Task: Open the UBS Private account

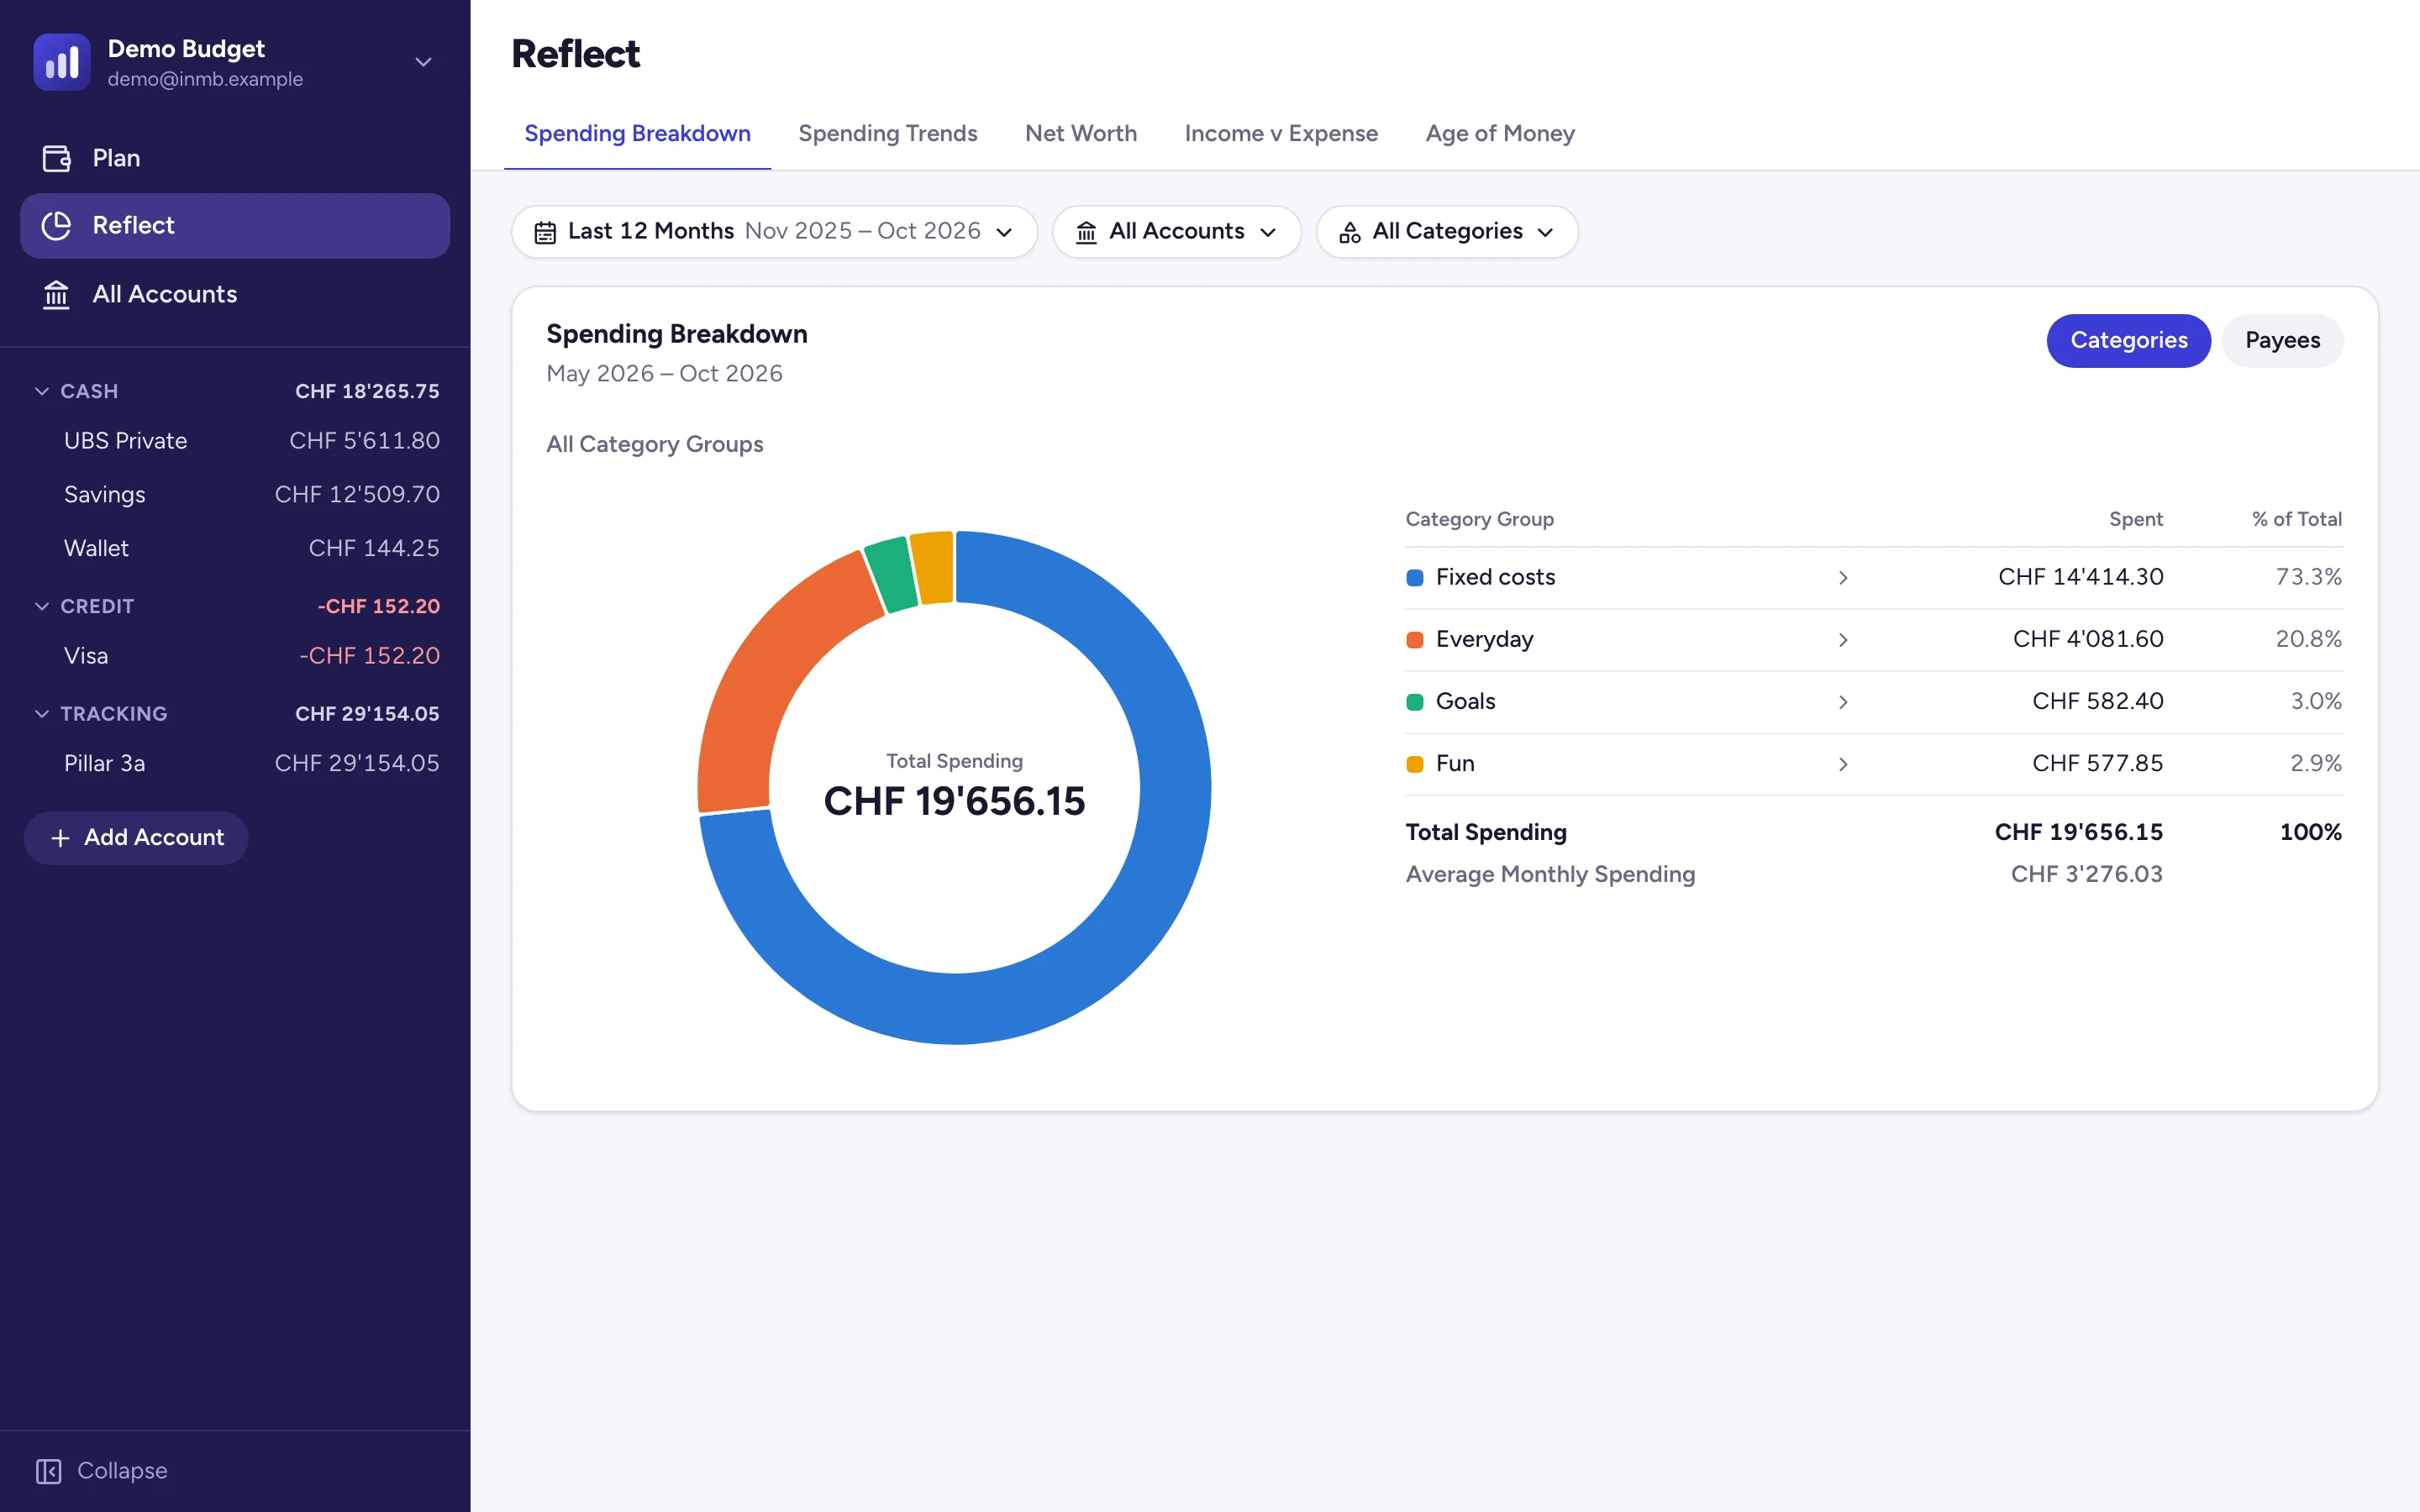Action: pos(235,441)
